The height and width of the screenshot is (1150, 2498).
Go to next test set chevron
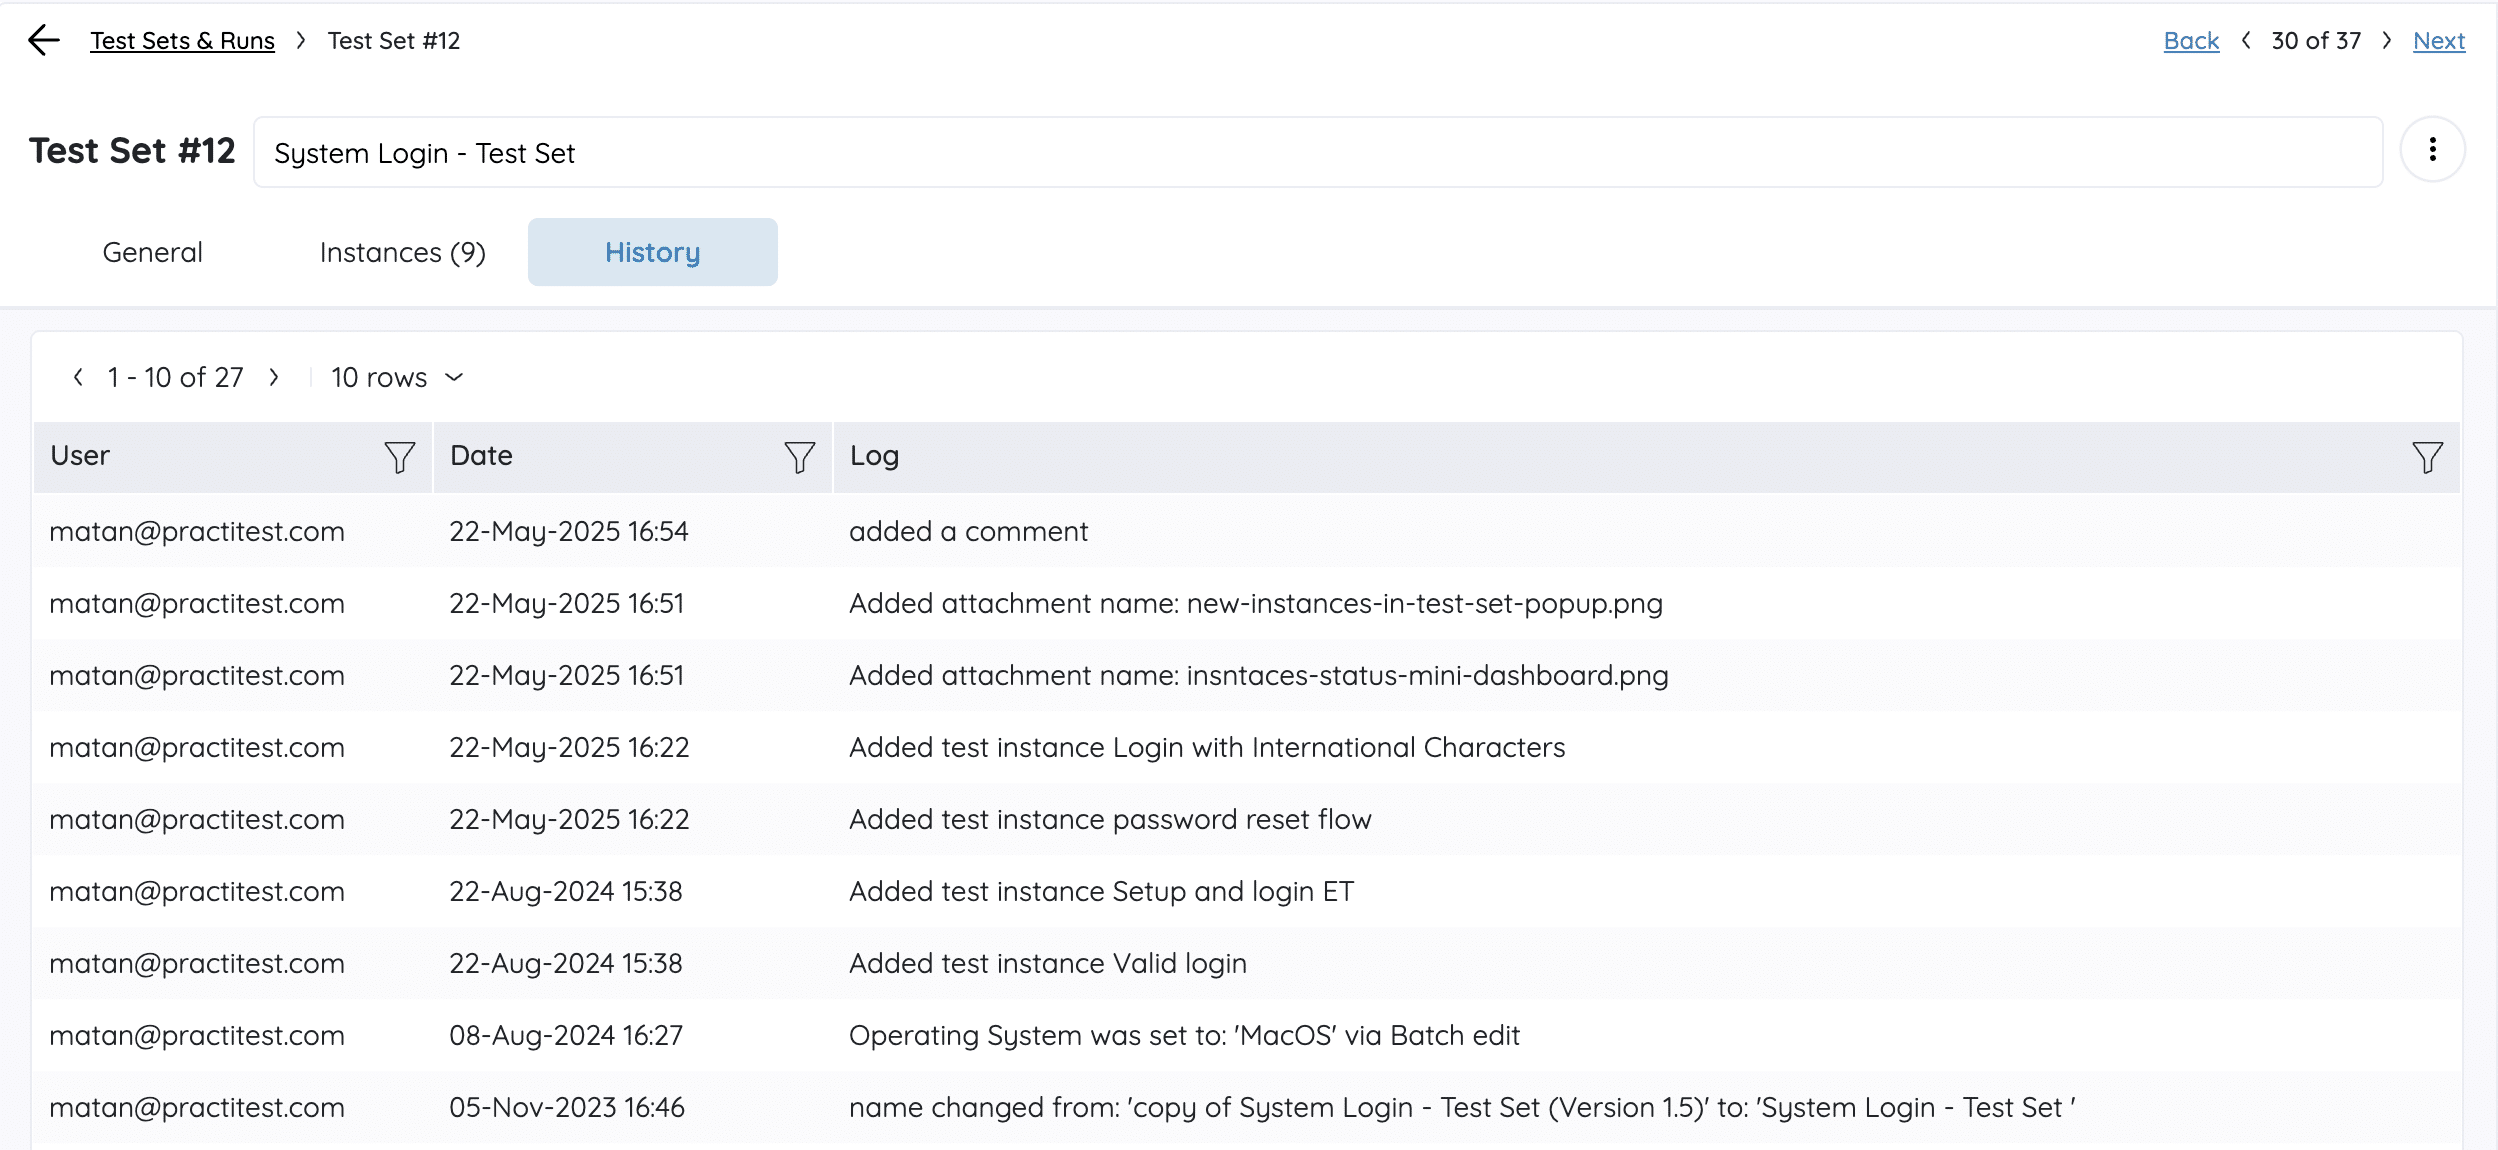2387,40
